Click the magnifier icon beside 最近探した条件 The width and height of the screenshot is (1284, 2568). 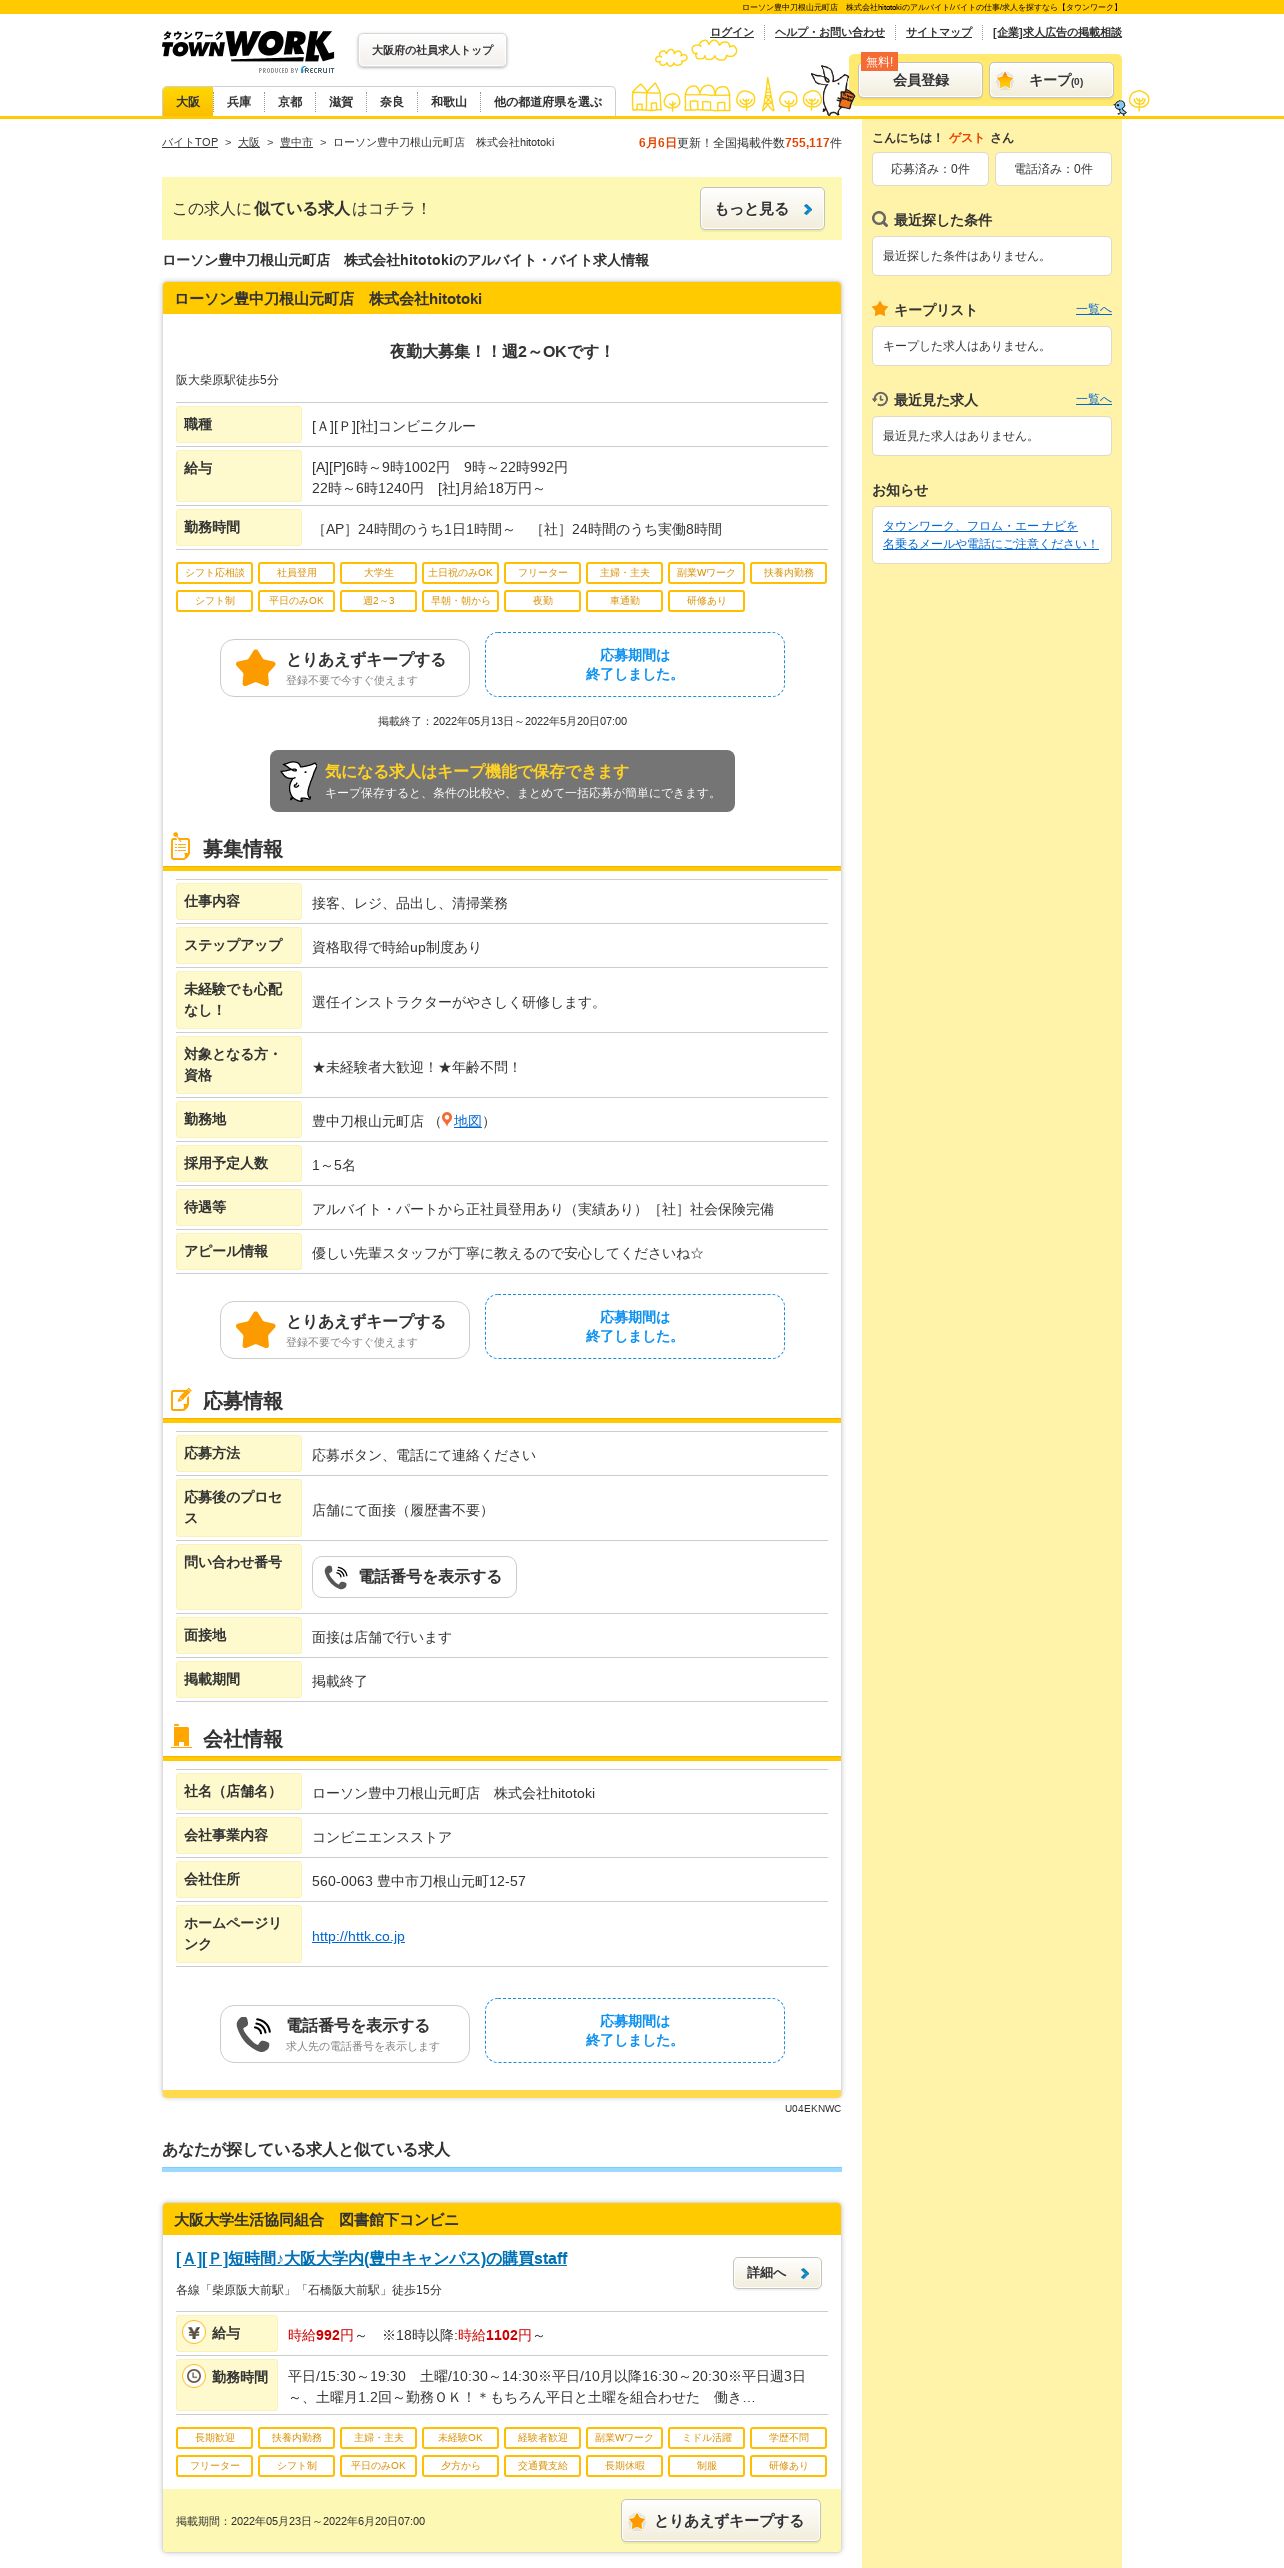click(x=880, y=219)
